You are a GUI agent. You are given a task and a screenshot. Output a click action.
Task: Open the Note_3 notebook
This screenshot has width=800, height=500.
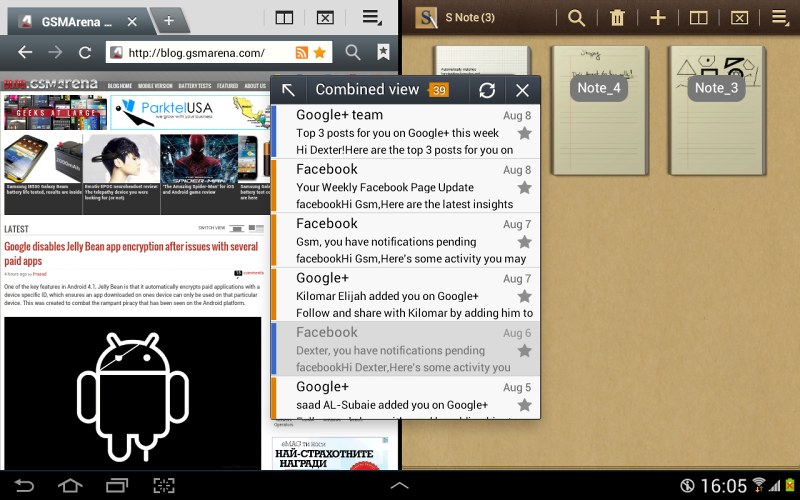pyautogui.click(x=716, y=110)
